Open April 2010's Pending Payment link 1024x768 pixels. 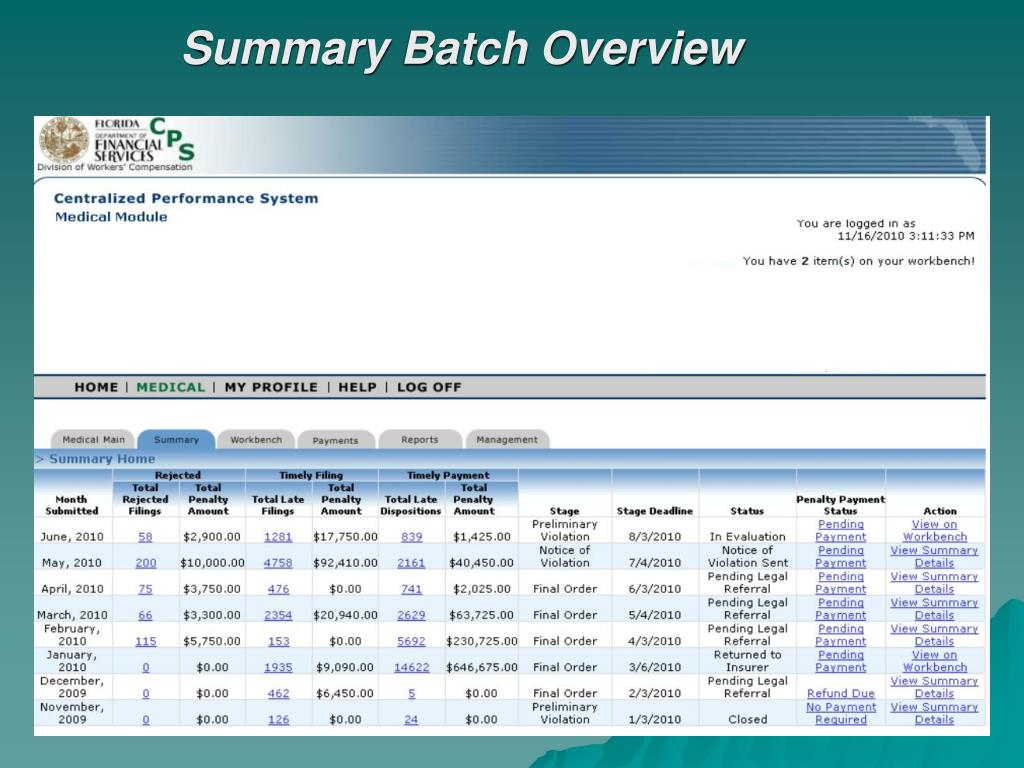coord(840,583)
